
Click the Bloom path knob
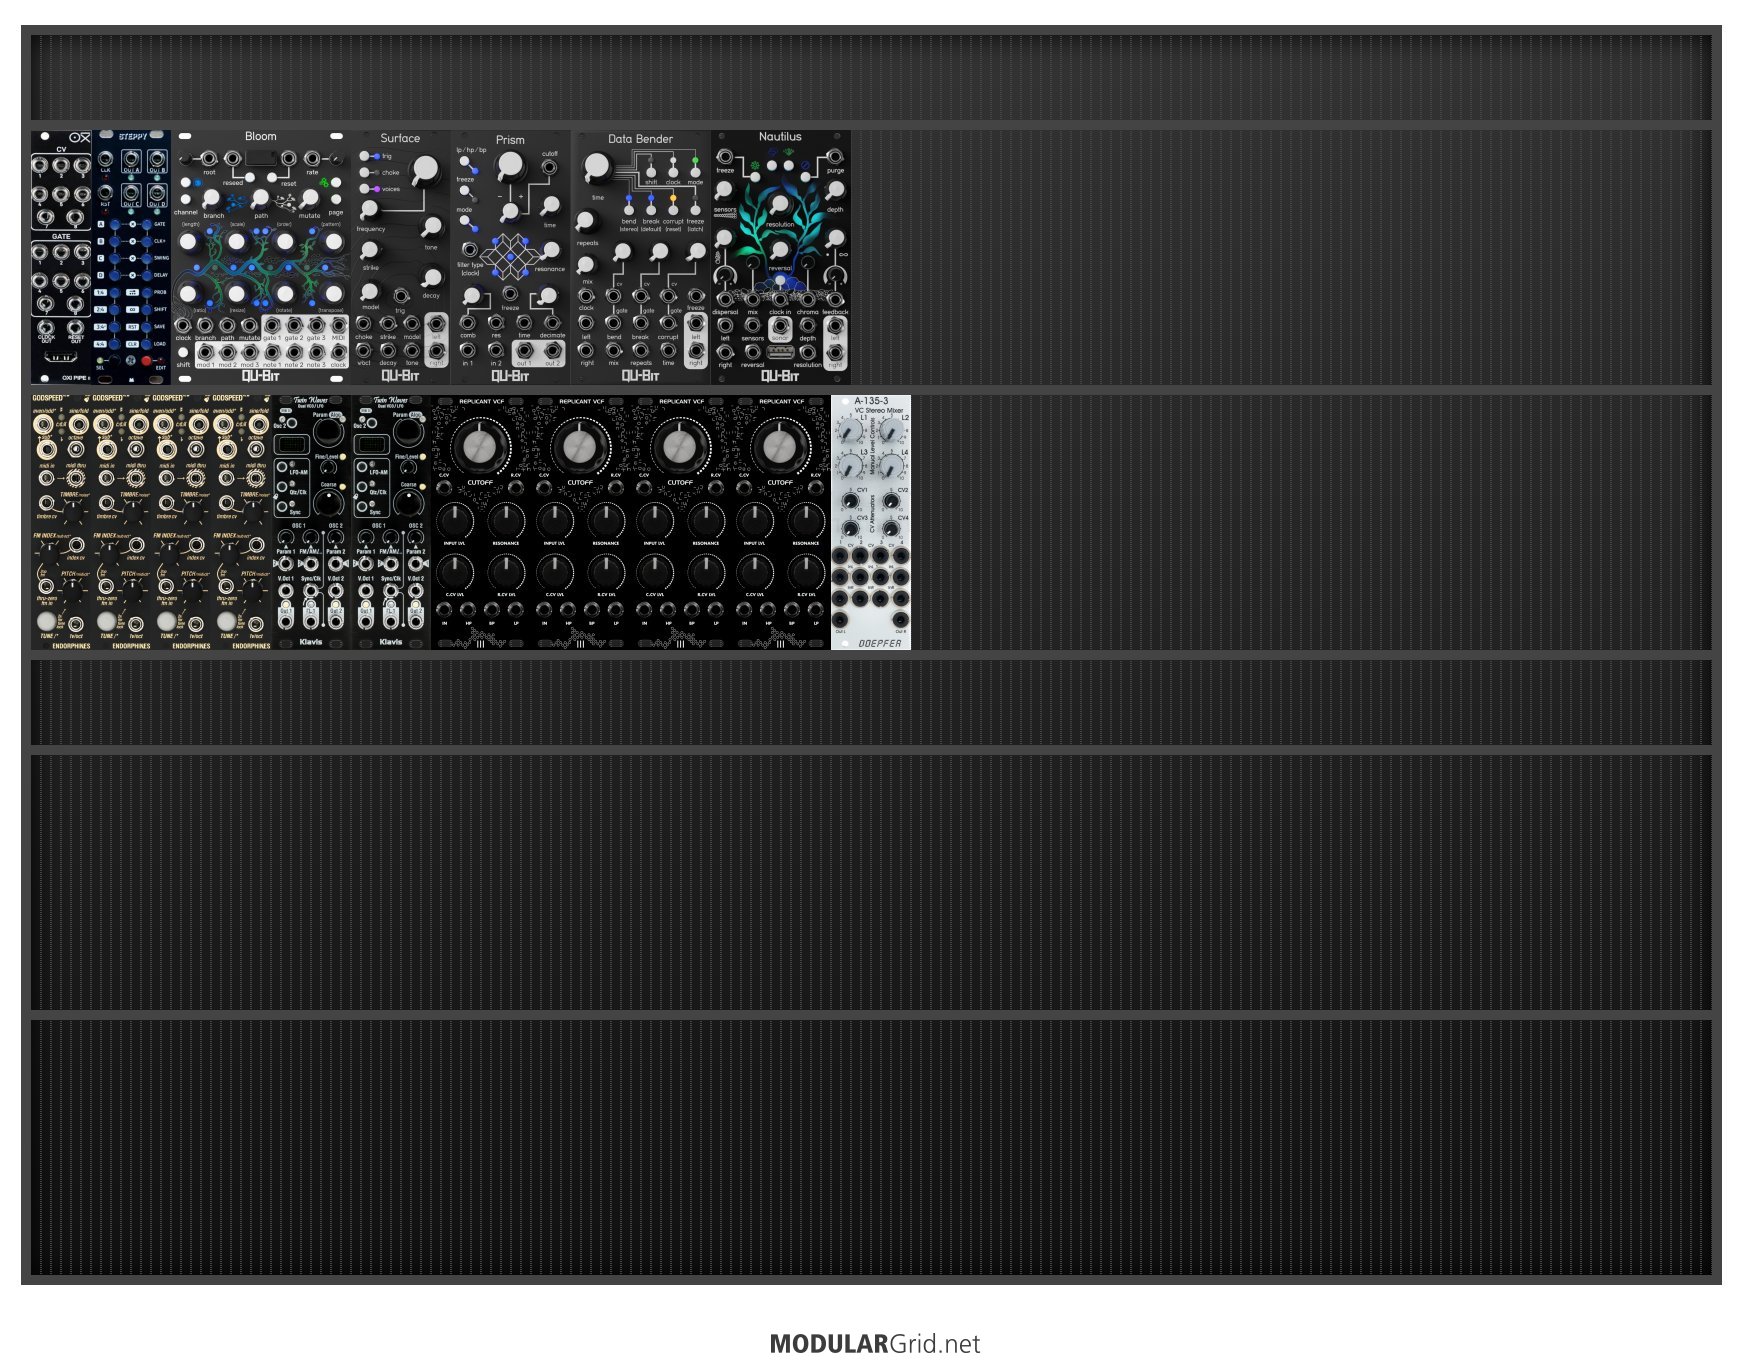(x=260, y=198)
